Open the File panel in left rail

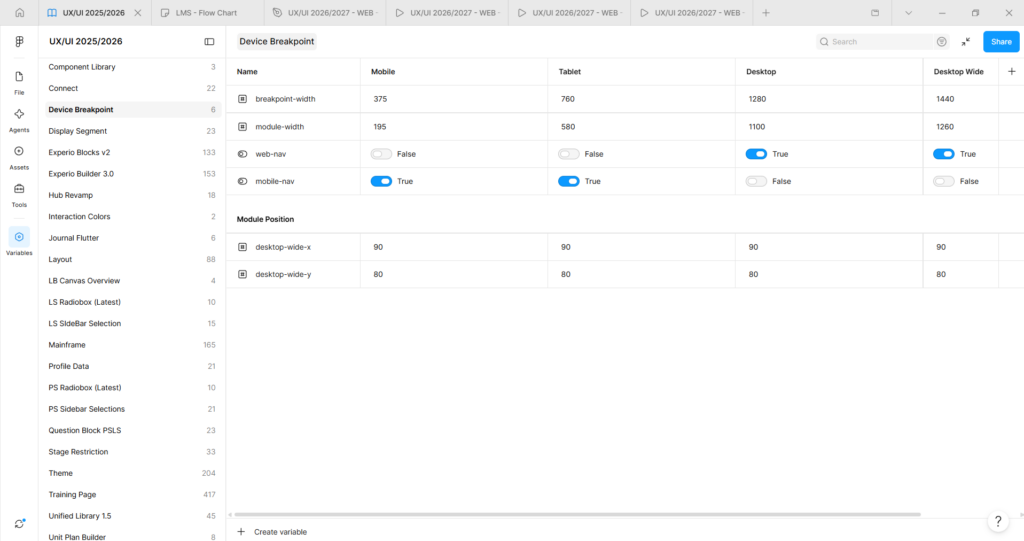click(19, 82)
